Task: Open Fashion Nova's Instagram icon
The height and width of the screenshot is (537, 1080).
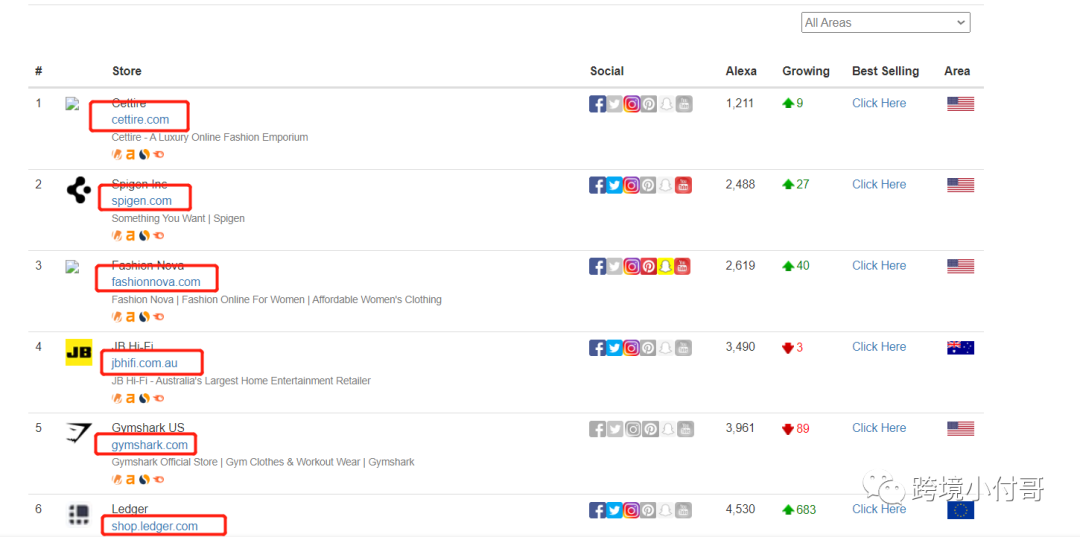Action: point(632,266)
